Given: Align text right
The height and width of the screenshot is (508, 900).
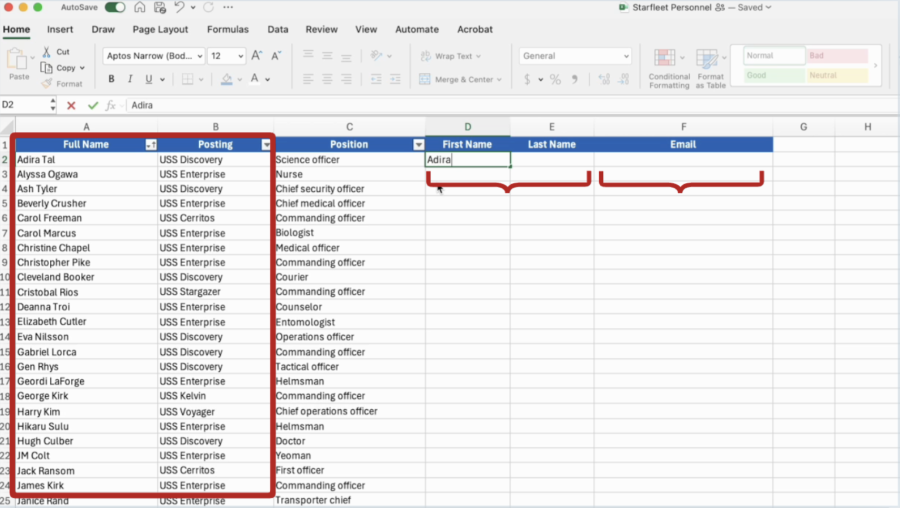Looking at the screenshot, I should 346,79.
